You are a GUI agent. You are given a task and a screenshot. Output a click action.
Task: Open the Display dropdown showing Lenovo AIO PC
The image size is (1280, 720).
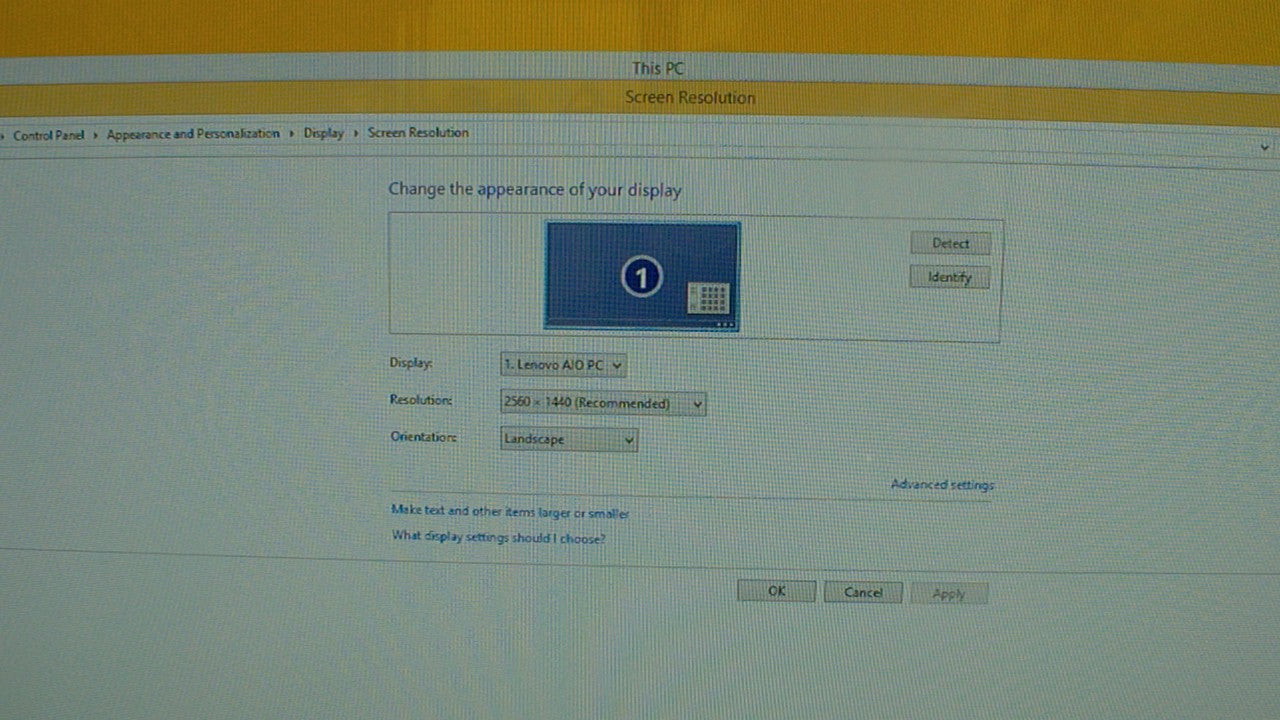(x=564, y=365)
